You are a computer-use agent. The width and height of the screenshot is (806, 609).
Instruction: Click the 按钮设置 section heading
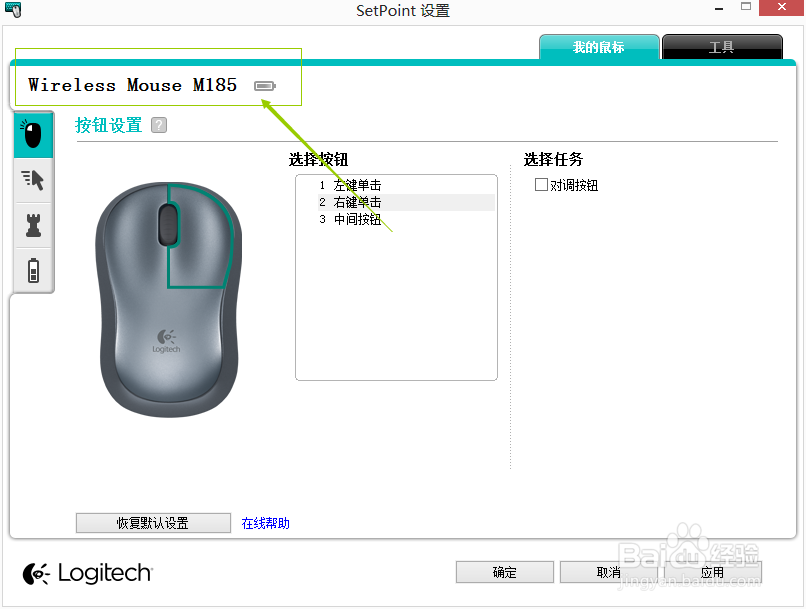click(108, 125)
